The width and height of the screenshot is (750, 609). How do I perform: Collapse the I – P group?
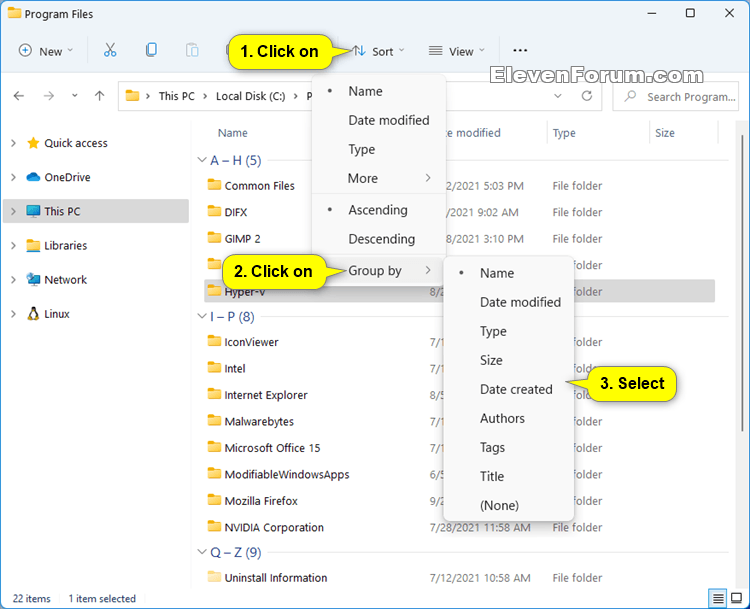coord(202,316)
